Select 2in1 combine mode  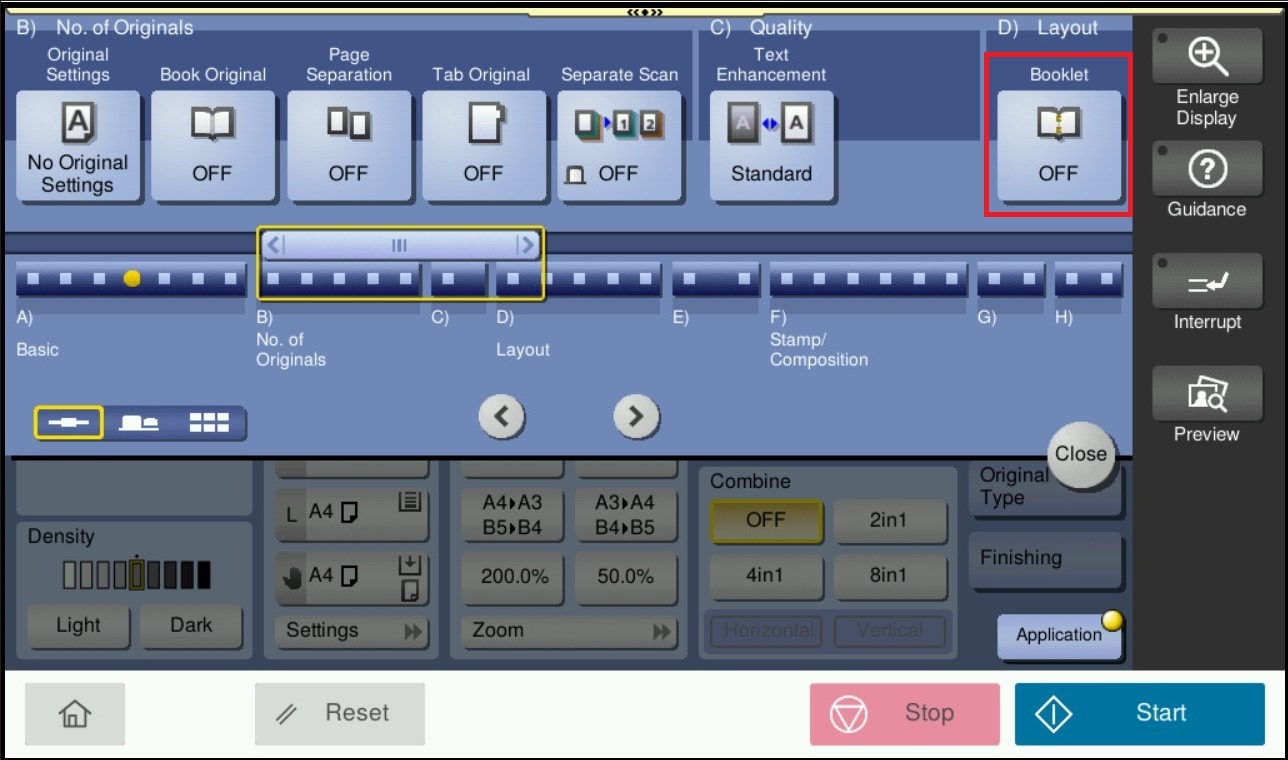(891, 519)
